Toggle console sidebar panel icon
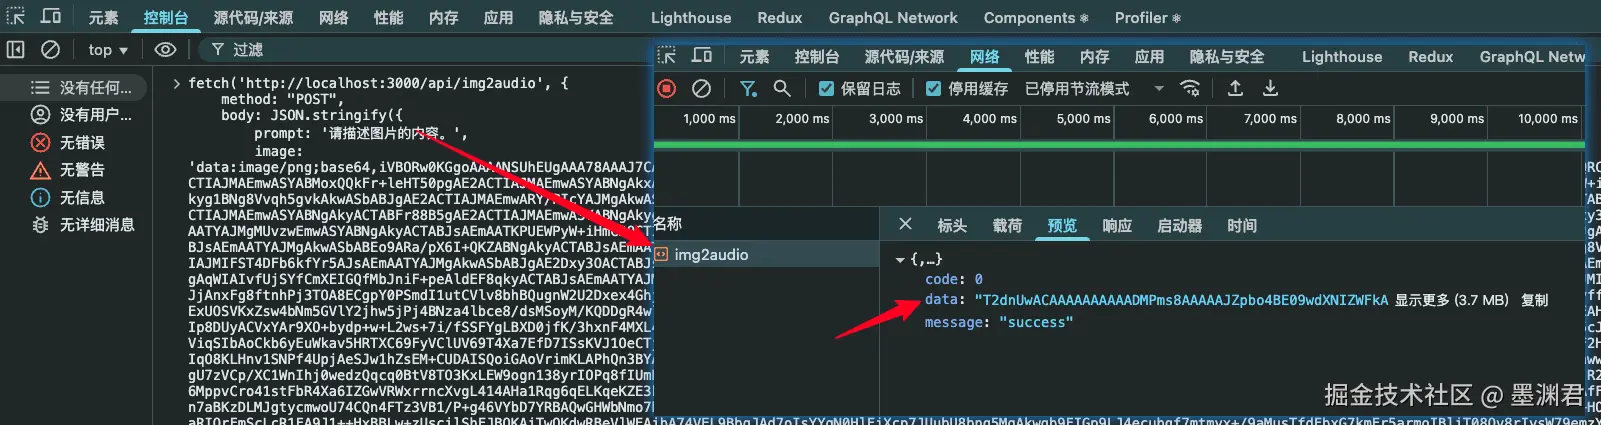The height and width of the screenshot is (425, 1601). (16, 49)
